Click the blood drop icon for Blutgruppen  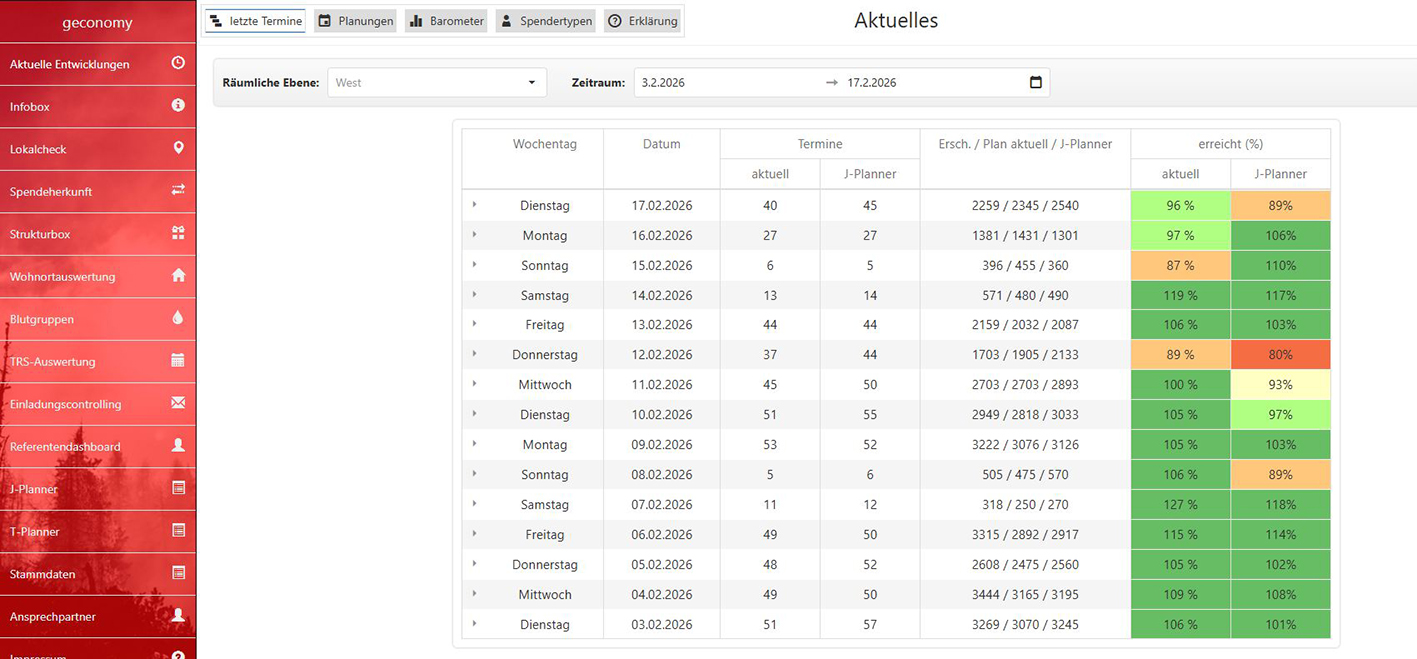178,318
